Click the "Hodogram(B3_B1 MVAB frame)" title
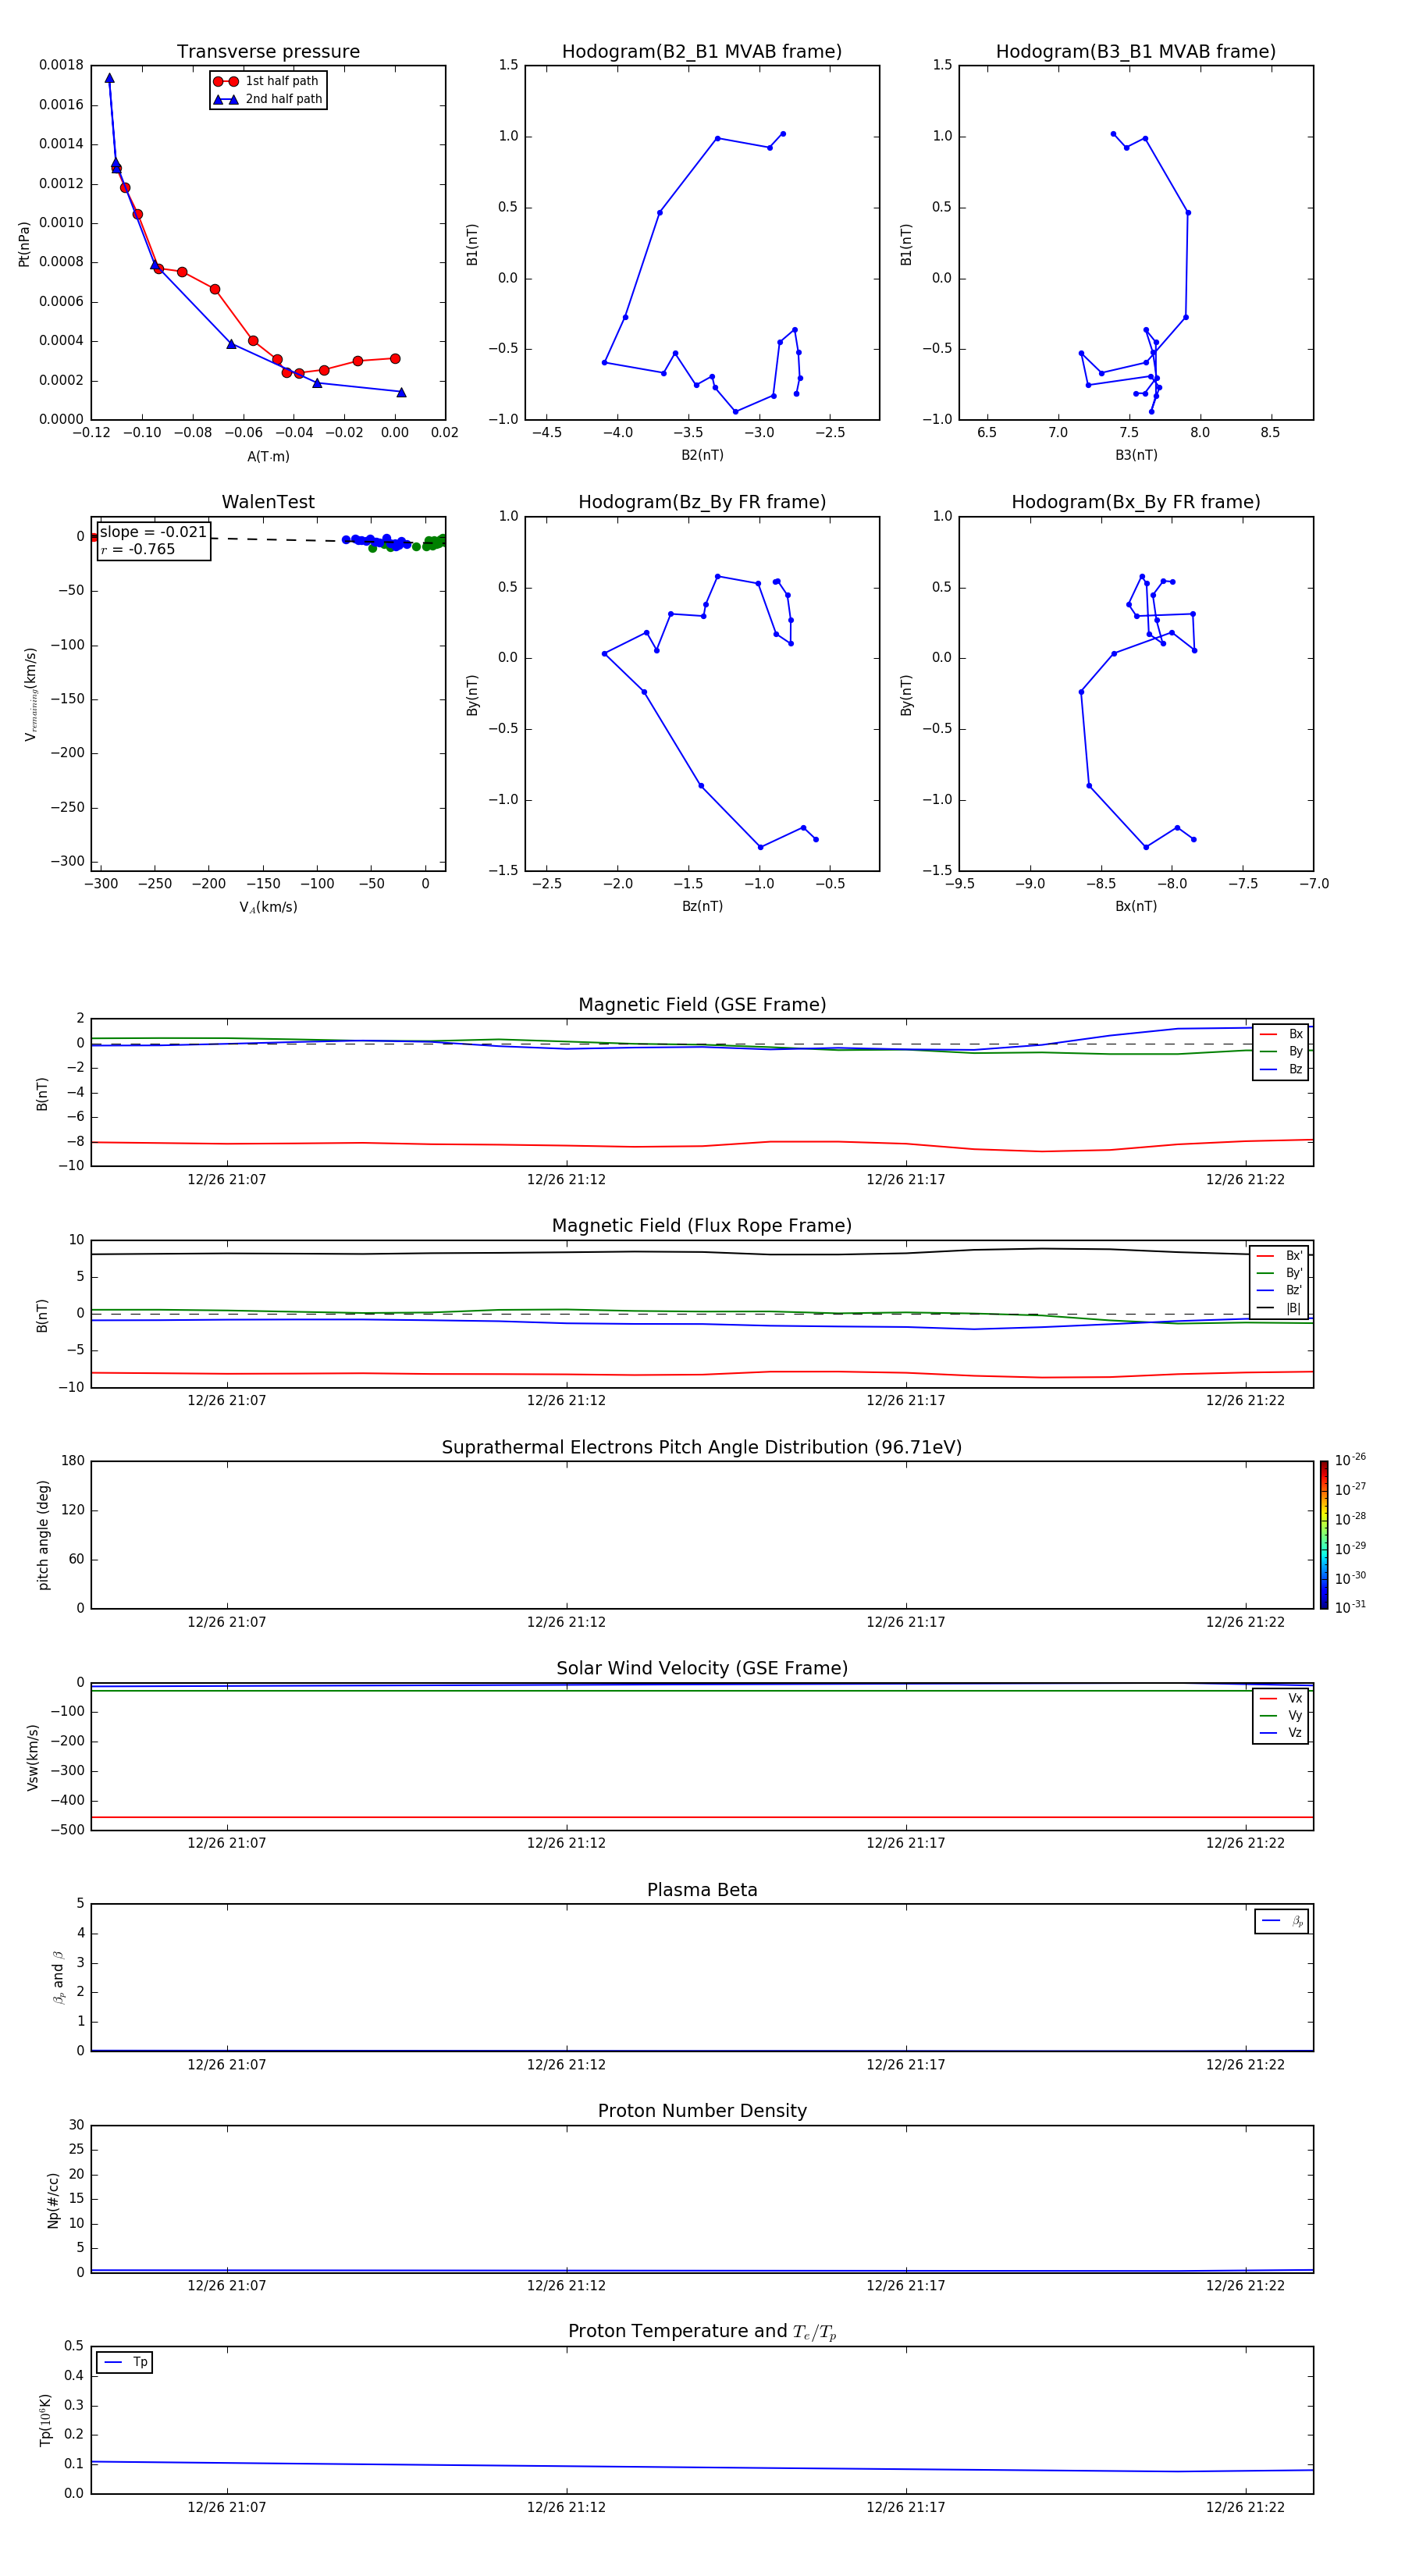Screen dimensions: 1405x2576 (x=1136, y=51)
